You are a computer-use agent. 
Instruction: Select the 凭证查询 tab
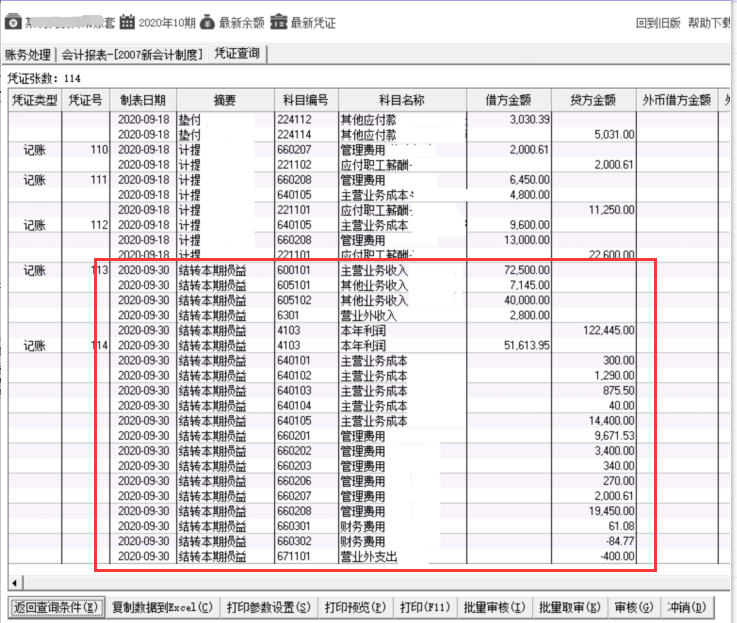237,54
